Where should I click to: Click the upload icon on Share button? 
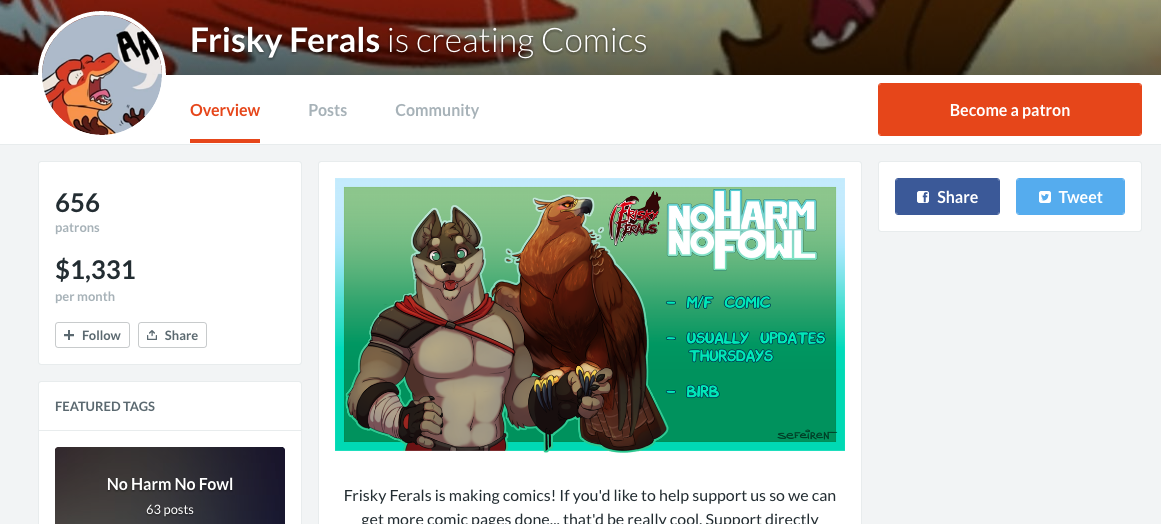(x=152, y=335)
